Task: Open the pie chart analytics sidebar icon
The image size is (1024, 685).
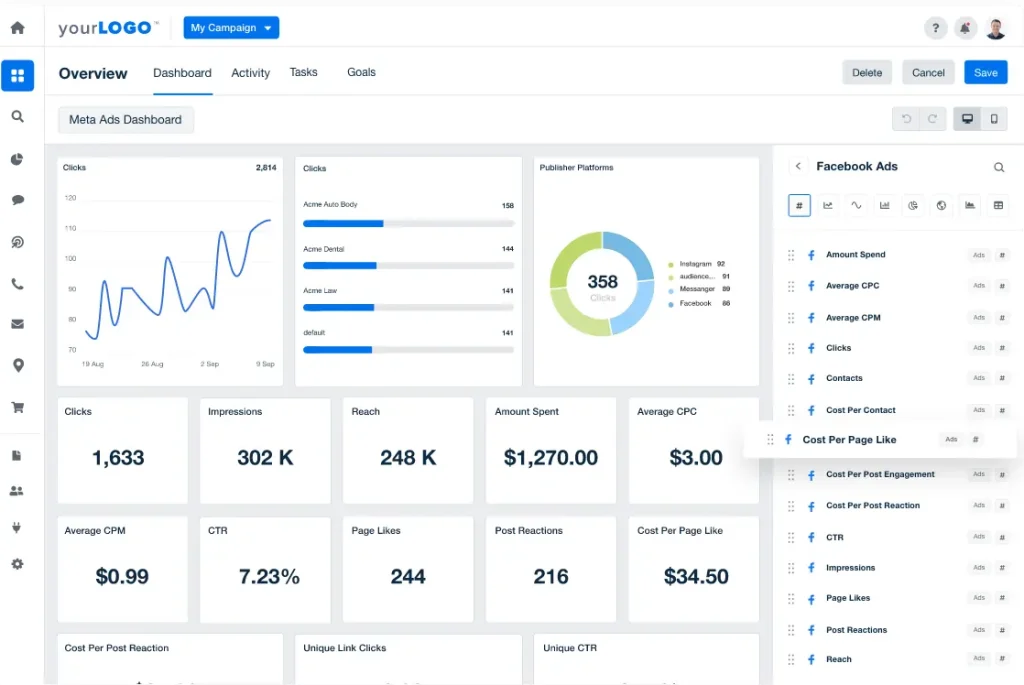Action: 18,159
